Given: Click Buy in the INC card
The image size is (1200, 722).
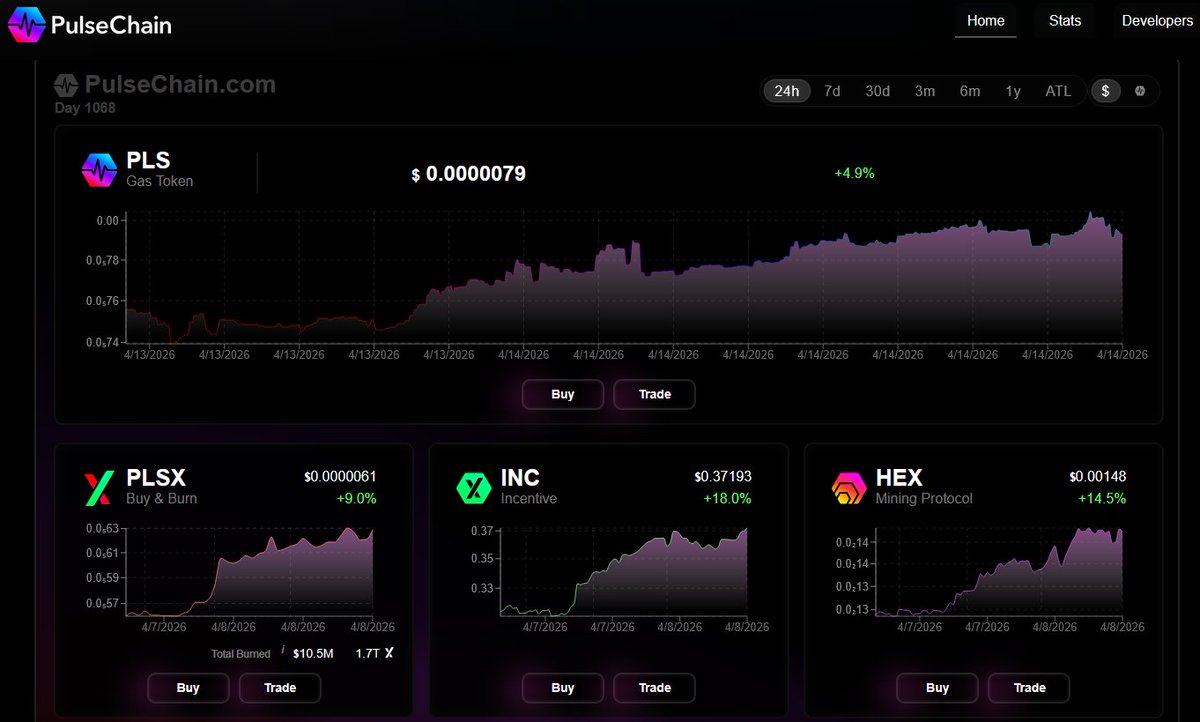Looking at the screenshot, I should tap(563, 688).
